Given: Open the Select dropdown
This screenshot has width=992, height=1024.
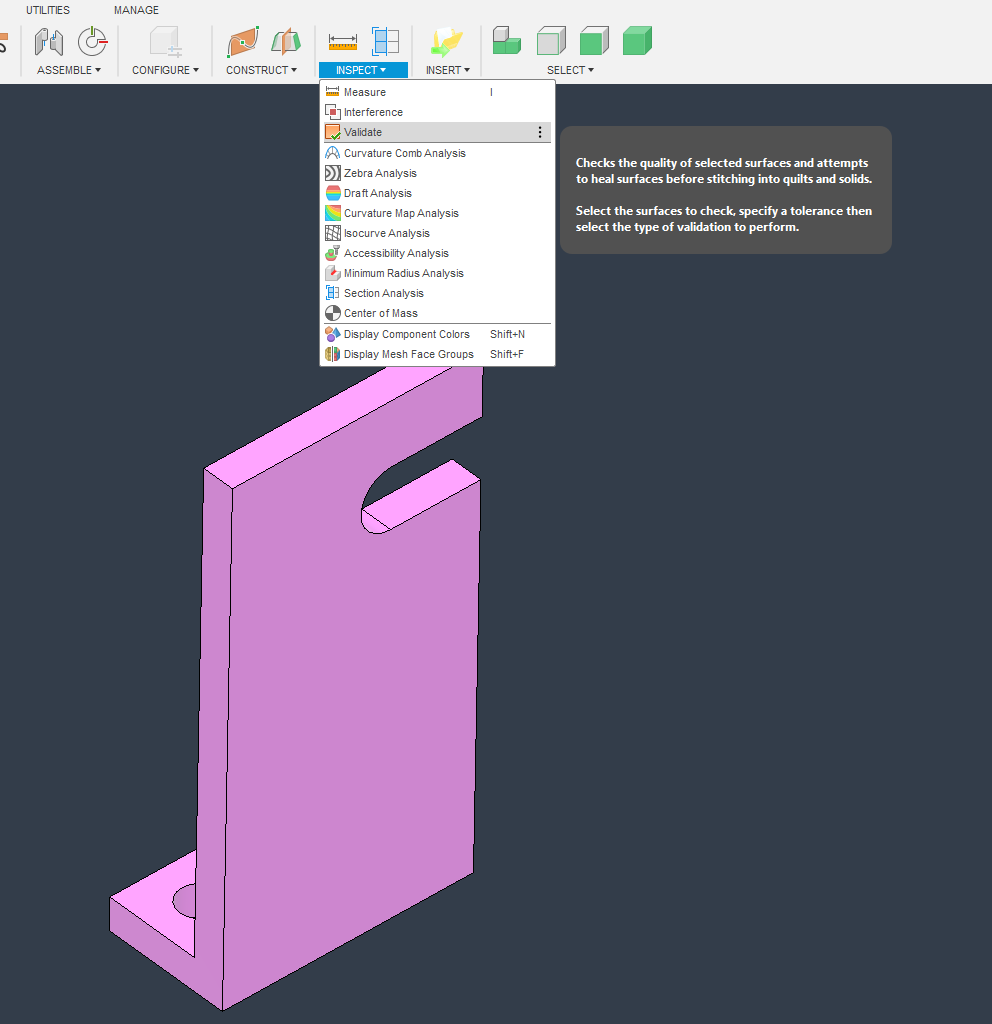Looking at the screenshot, I should click(569, 69).
